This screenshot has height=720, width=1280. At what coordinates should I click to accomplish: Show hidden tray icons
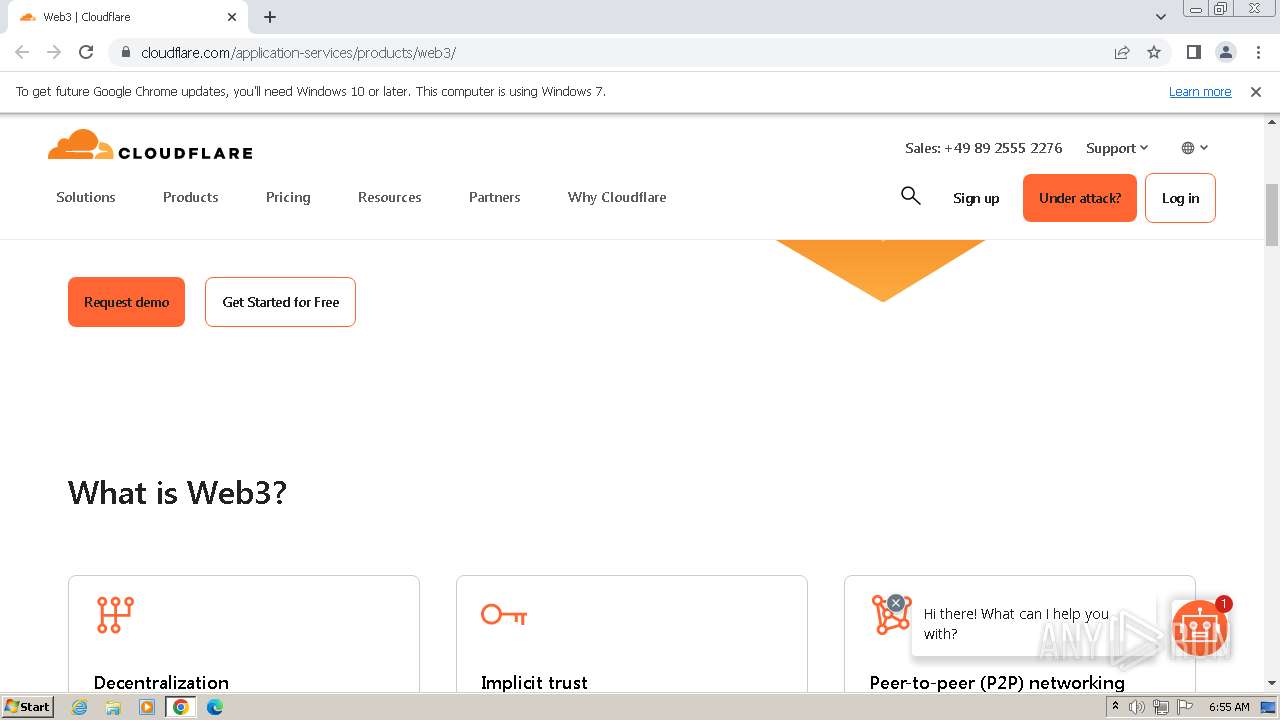1115,707
